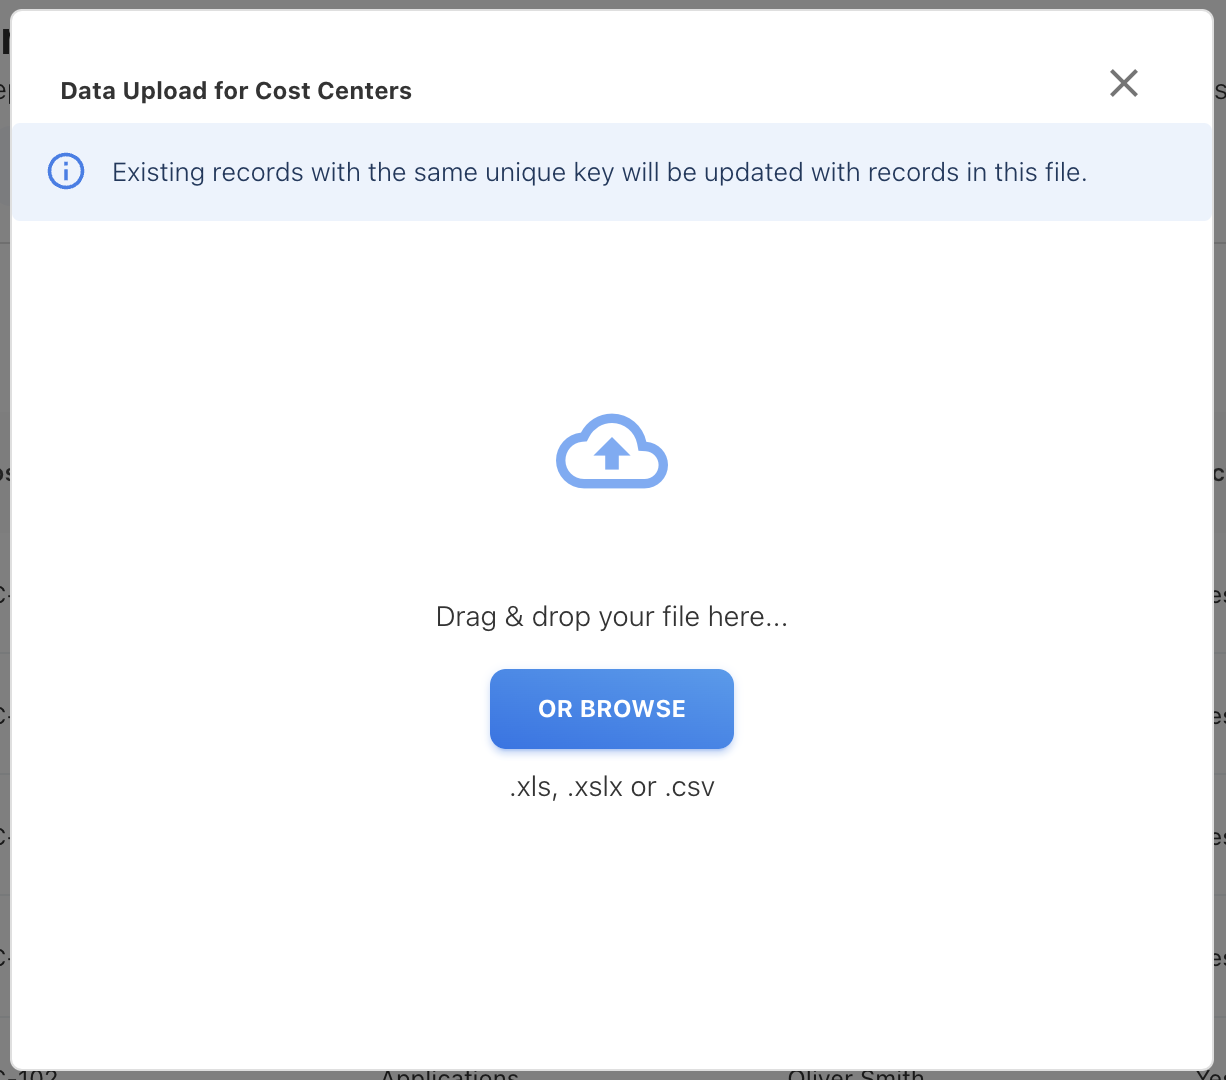The width and height of the screenshot is (1226, 1080).
Task: Click the 'Drag & drop your file here' text
Action: (x=611, y=617)
